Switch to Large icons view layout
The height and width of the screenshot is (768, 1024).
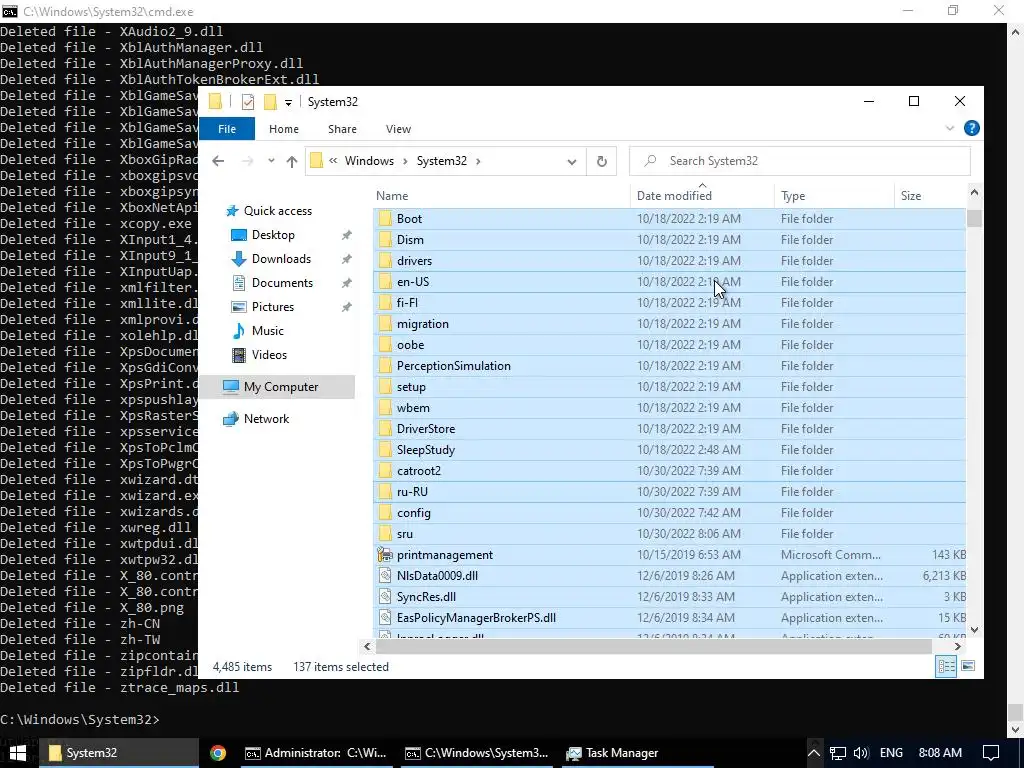click(968, 667)
